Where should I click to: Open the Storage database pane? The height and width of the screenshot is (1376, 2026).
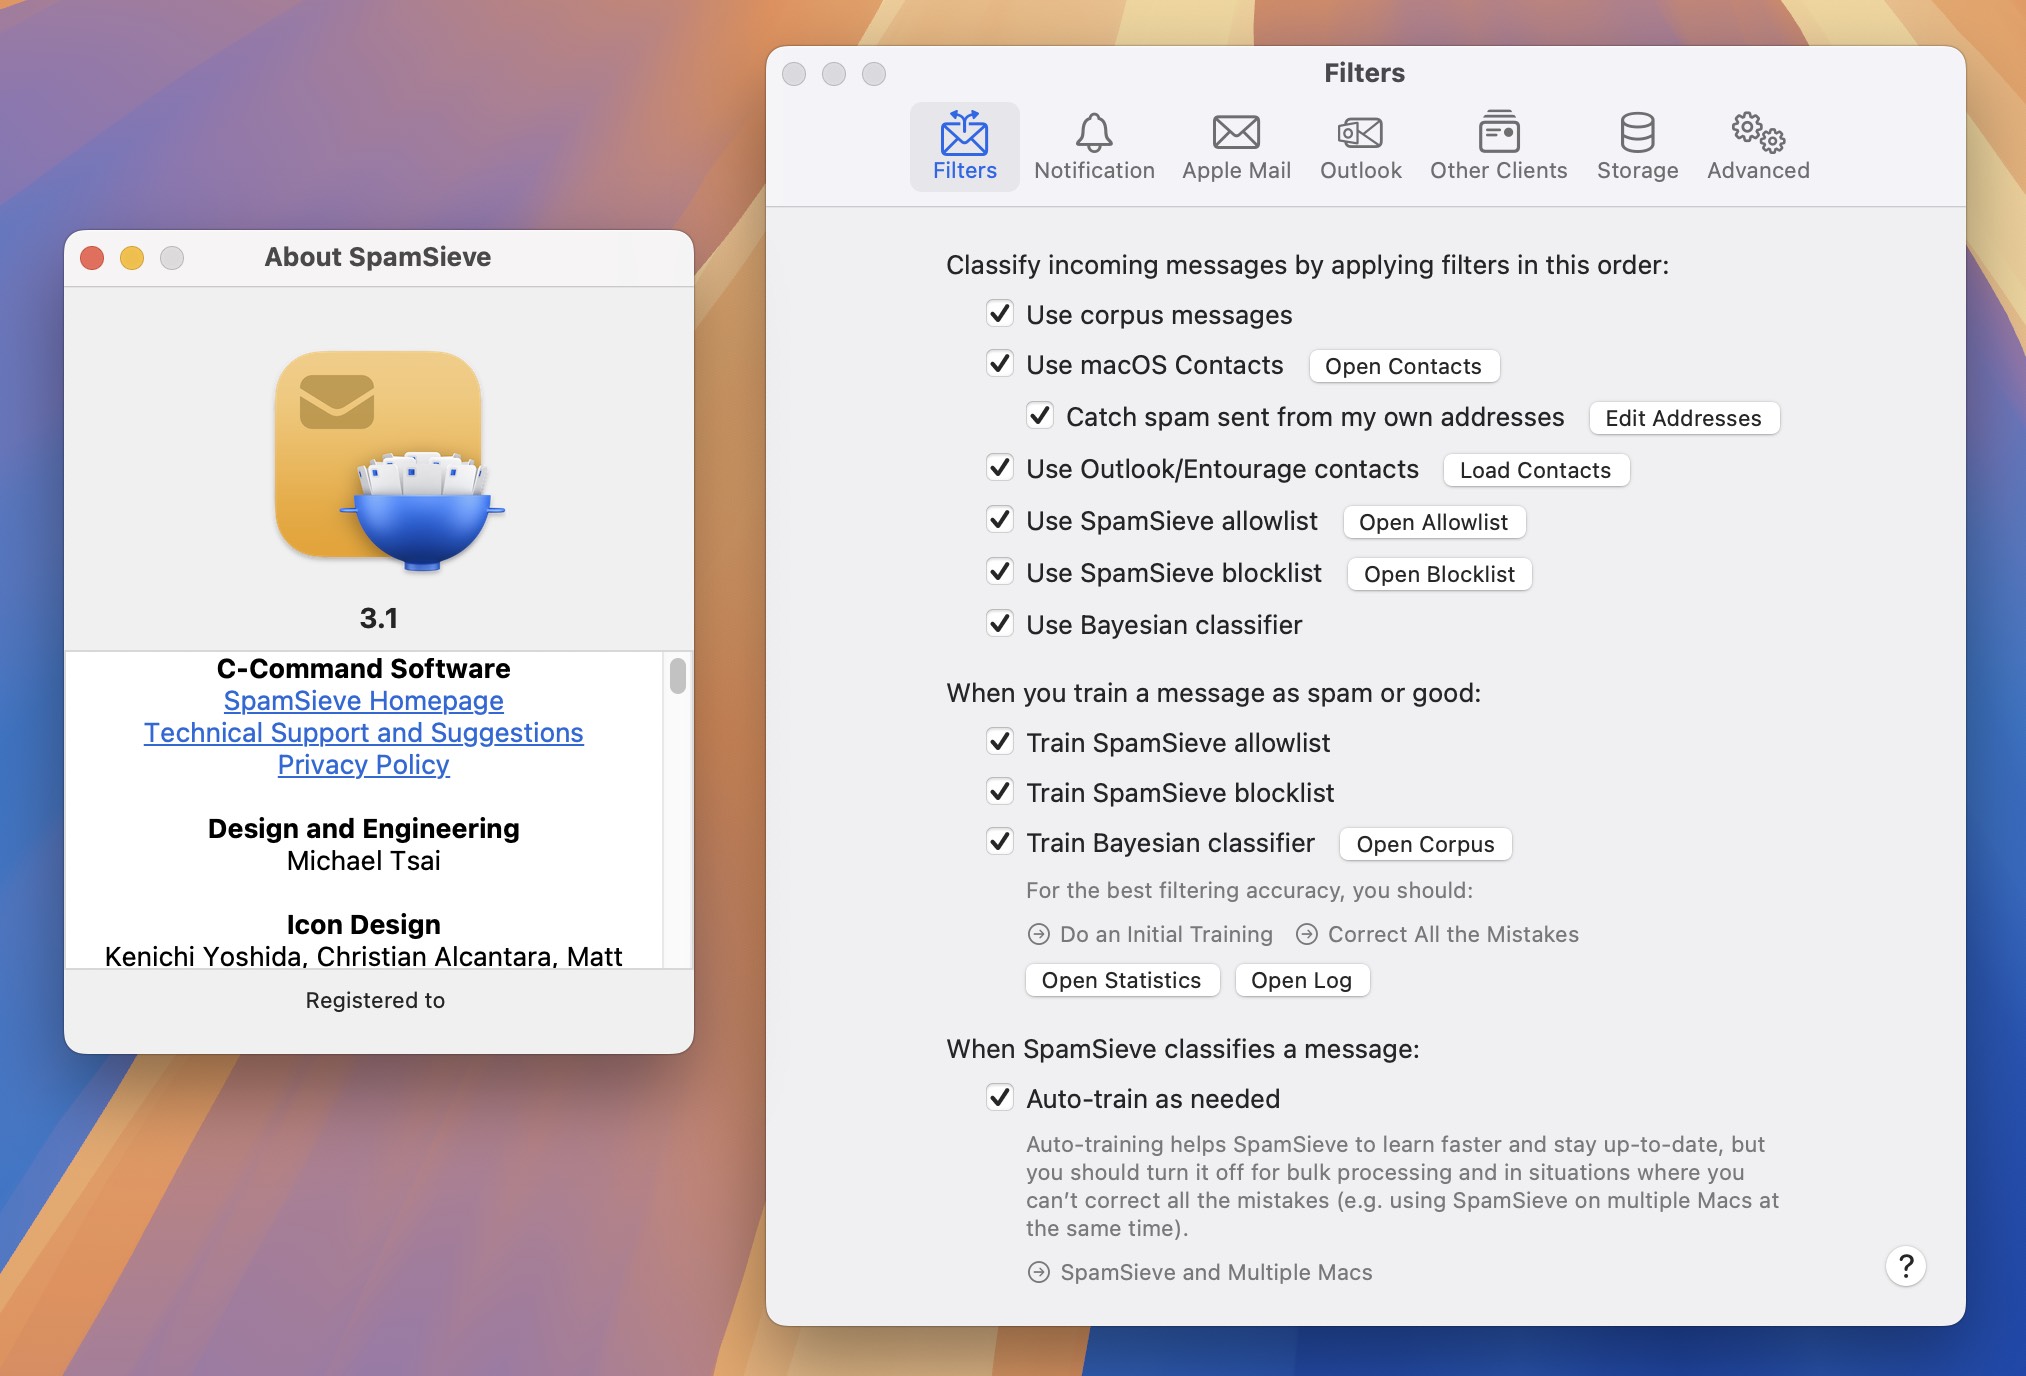tap(1637, 146)
